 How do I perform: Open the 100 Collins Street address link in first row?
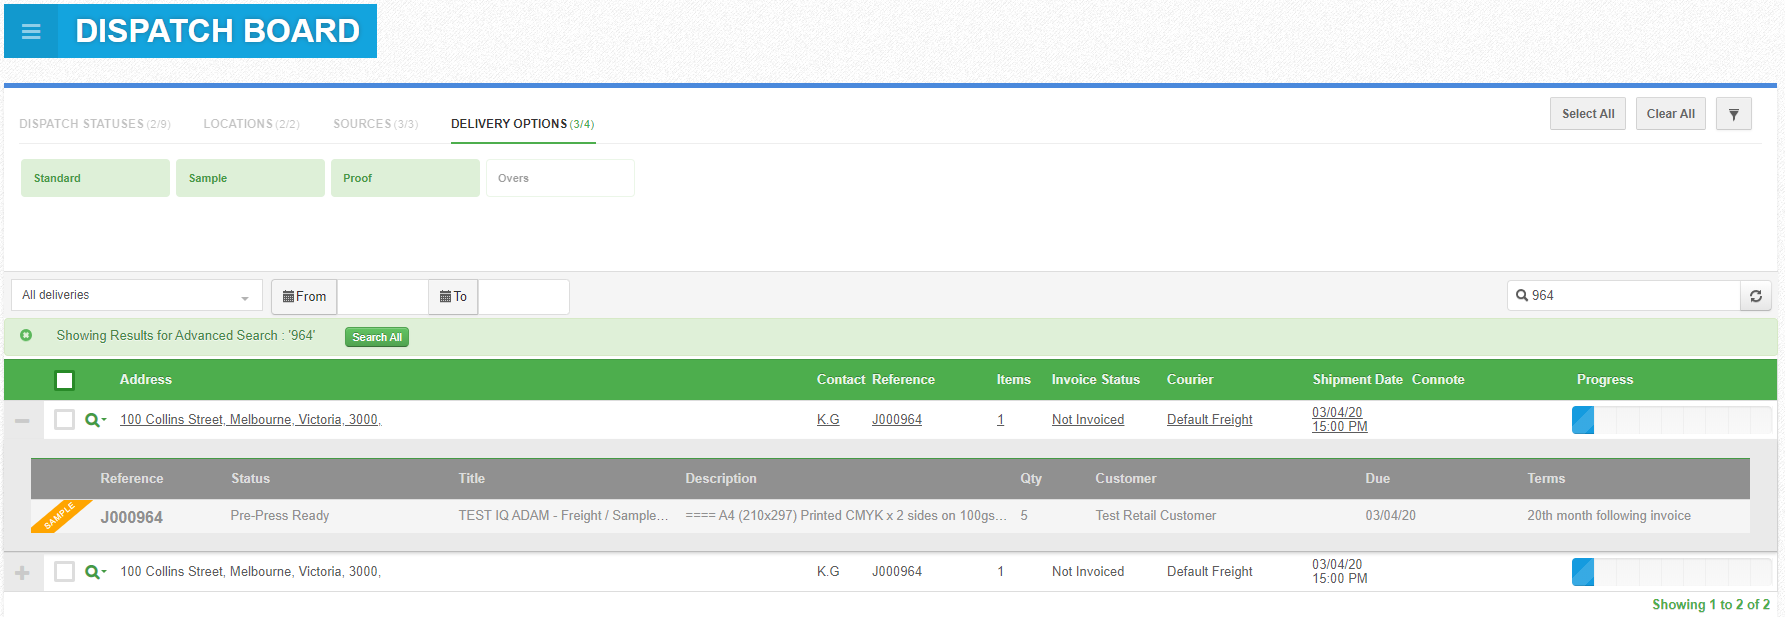(x=250, y=420)
